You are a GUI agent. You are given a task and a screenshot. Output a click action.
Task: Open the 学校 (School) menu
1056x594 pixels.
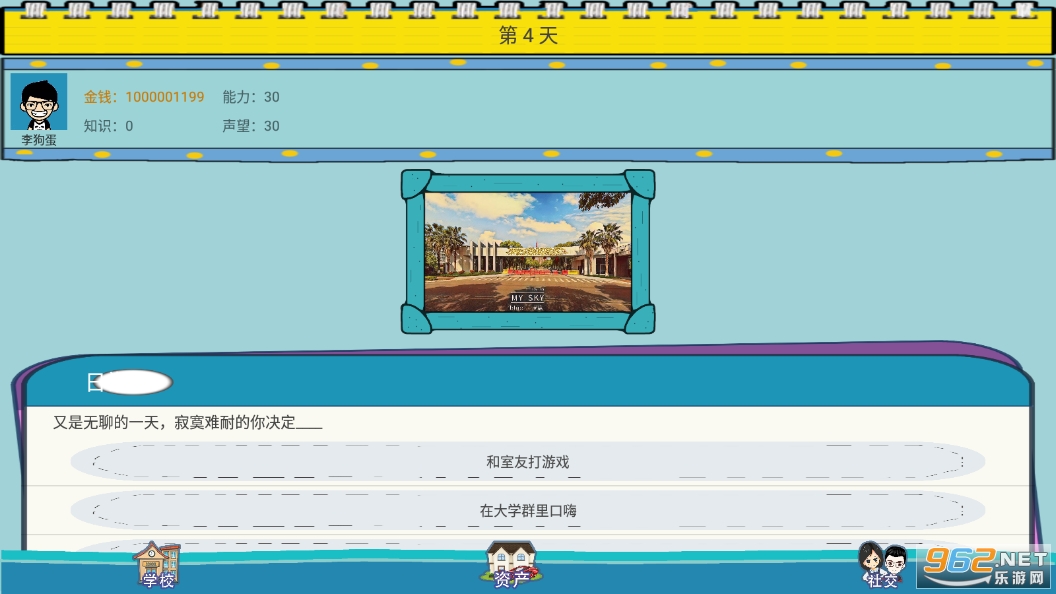coord(157,564)
